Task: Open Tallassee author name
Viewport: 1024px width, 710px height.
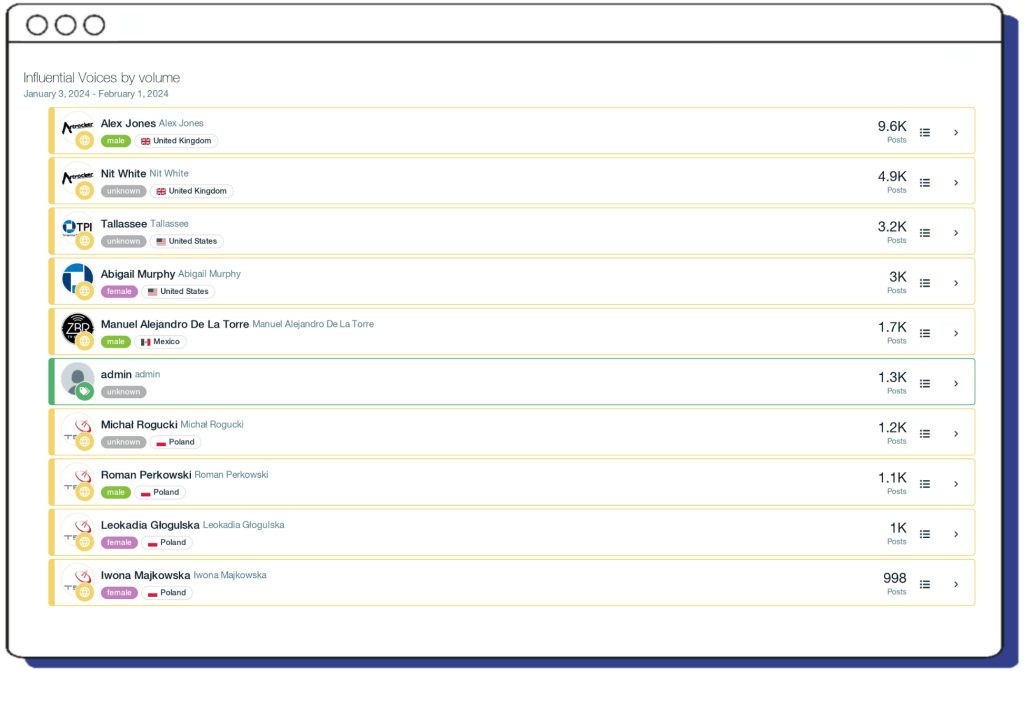Action: point(124,224)
